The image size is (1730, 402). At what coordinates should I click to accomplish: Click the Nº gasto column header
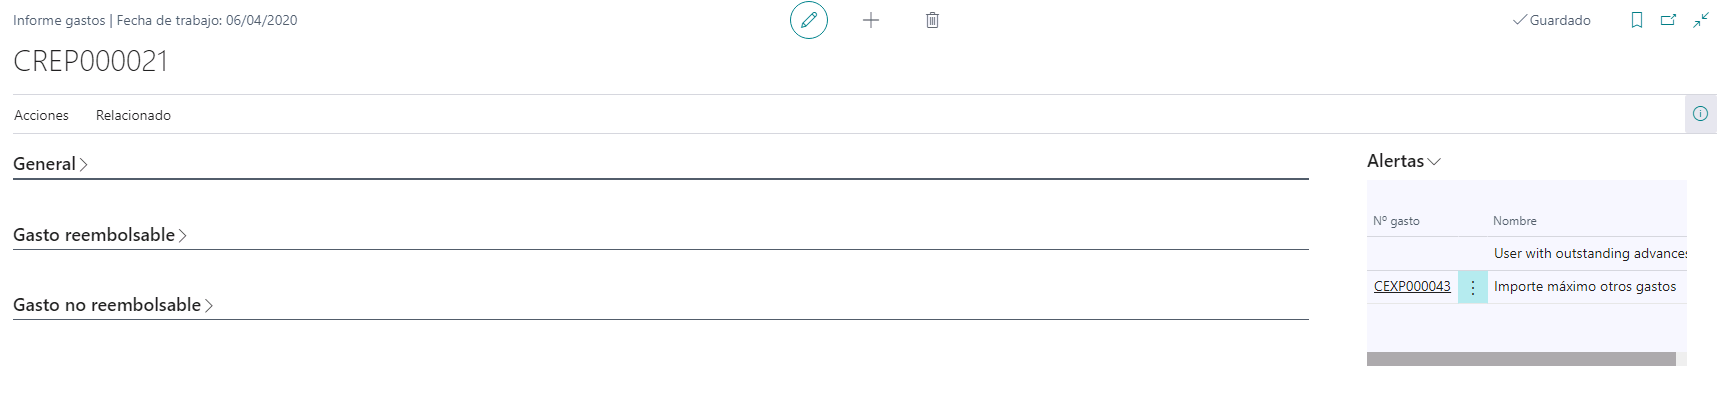pyautogui.click(x=1396, y=221)
